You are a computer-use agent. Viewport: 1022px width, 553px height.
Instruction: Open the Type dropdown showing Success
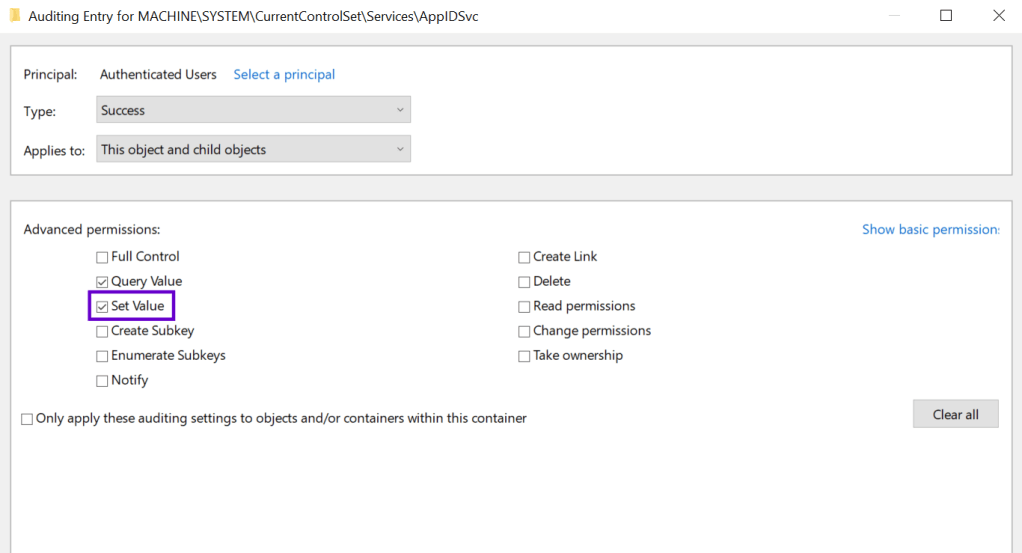(x=253, y=110)
